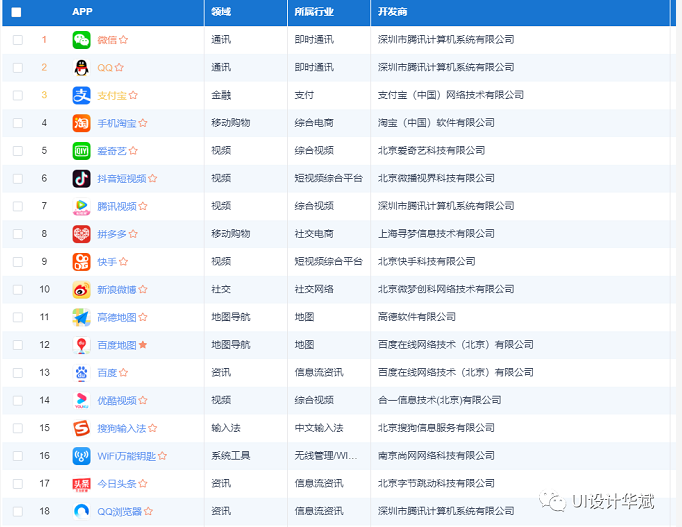Check the box for row 2 QQ
This screenshot has height=527, width=682.
coord(18,68)
